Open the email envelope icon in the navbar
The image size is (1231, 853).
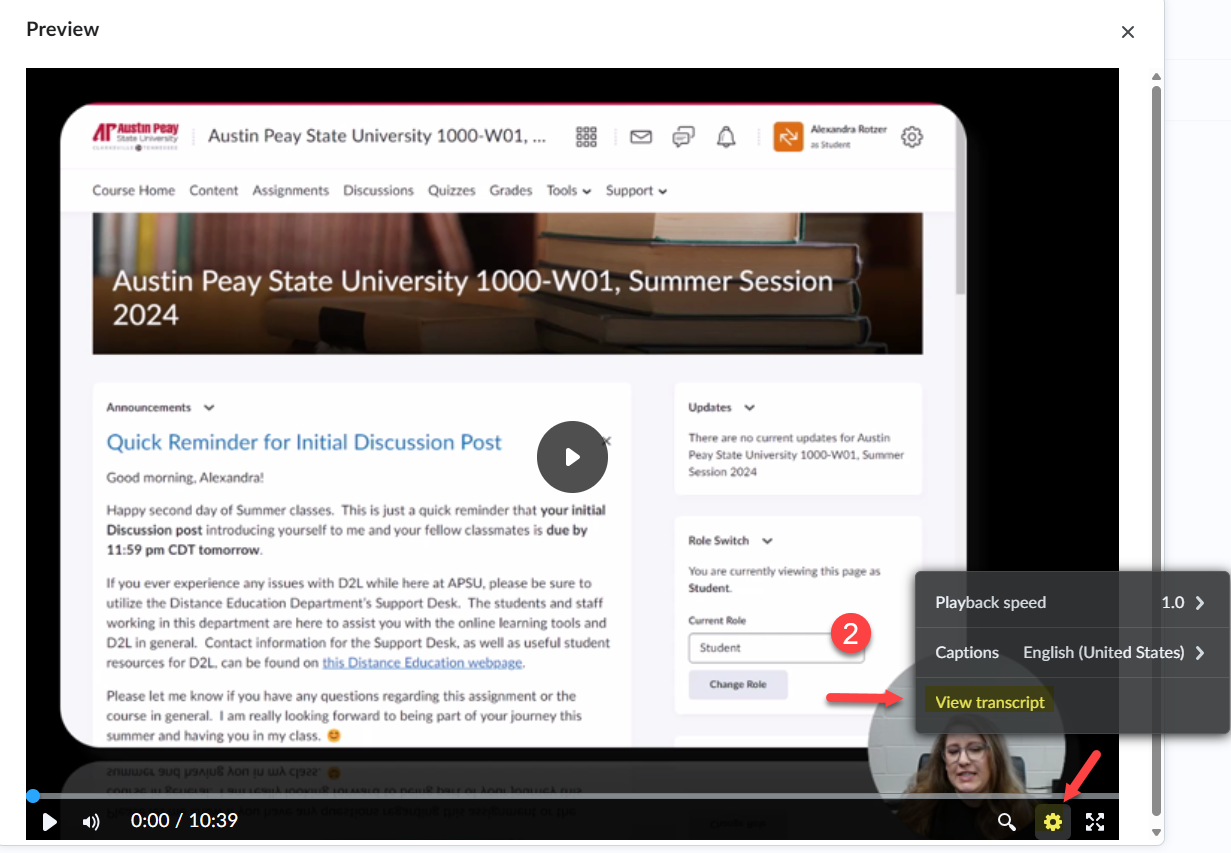(640, 137)
